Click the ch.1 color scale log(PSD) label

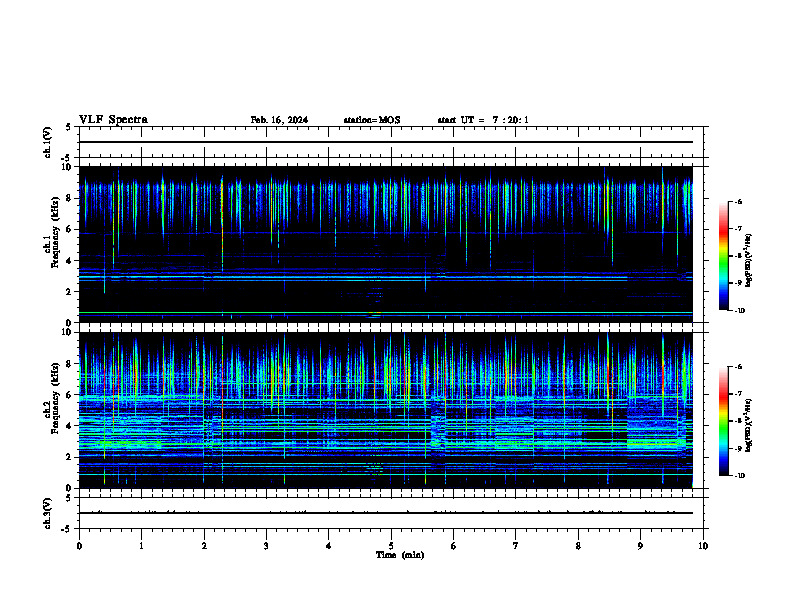[x=749, y=261]
